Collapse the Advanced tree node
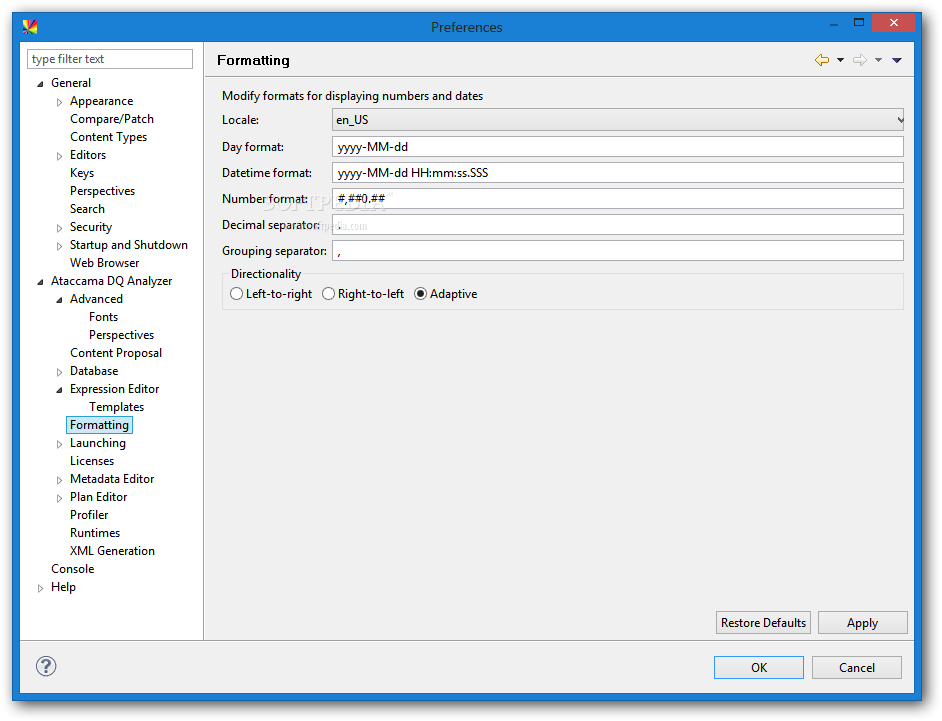Screen dimensions: 942x721 pyautogui.click(x=59, y=300)
